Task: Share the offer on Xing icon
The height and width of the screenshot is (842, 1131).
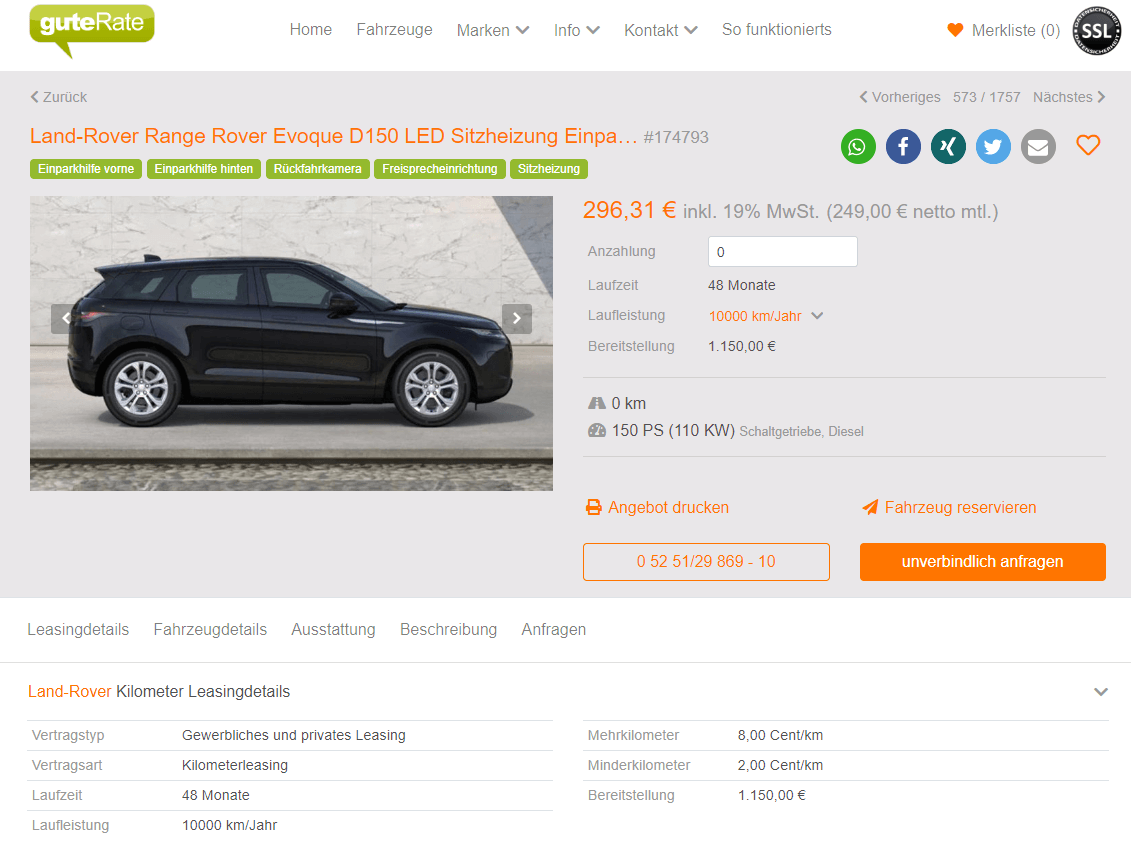Action: [x=948, y=146]
